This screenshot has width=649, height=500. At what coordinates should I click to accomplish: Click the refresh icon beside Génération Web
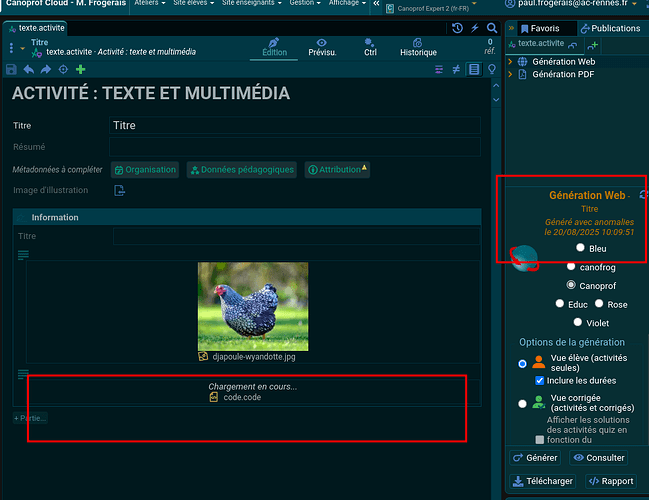pyautogui.click(x=643, y=195)
